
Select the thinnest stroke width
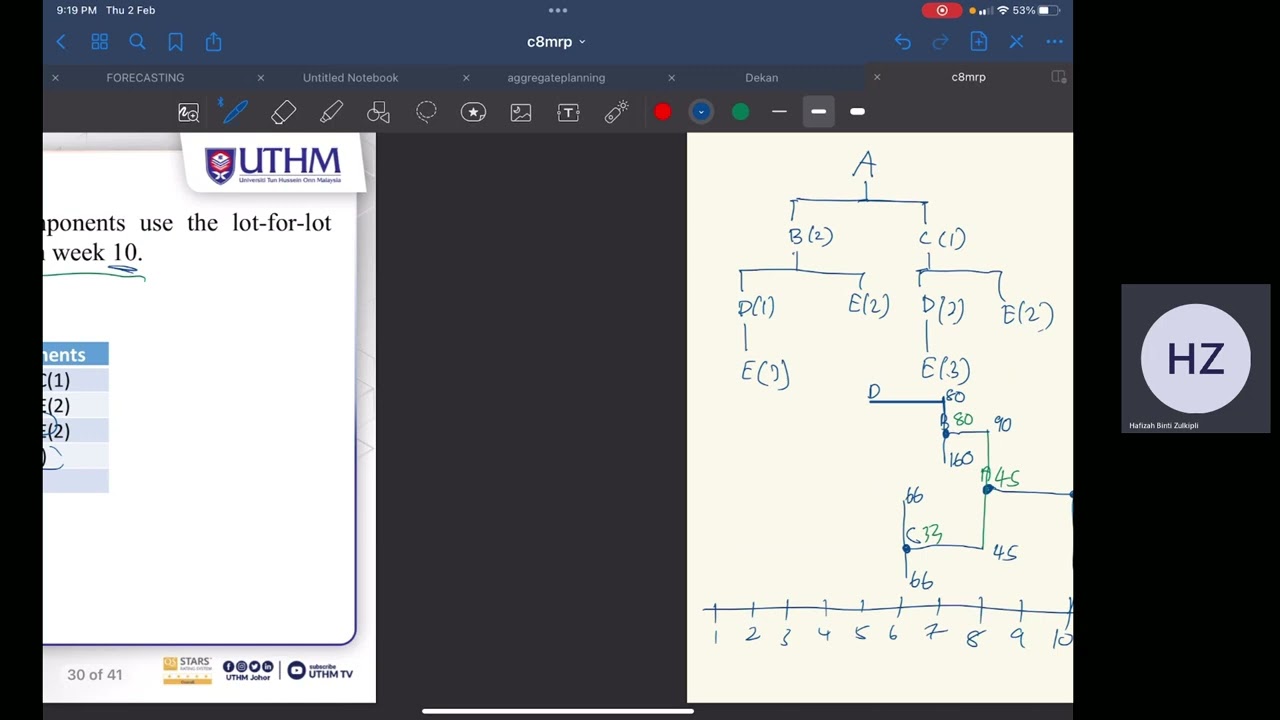point(779,112)
